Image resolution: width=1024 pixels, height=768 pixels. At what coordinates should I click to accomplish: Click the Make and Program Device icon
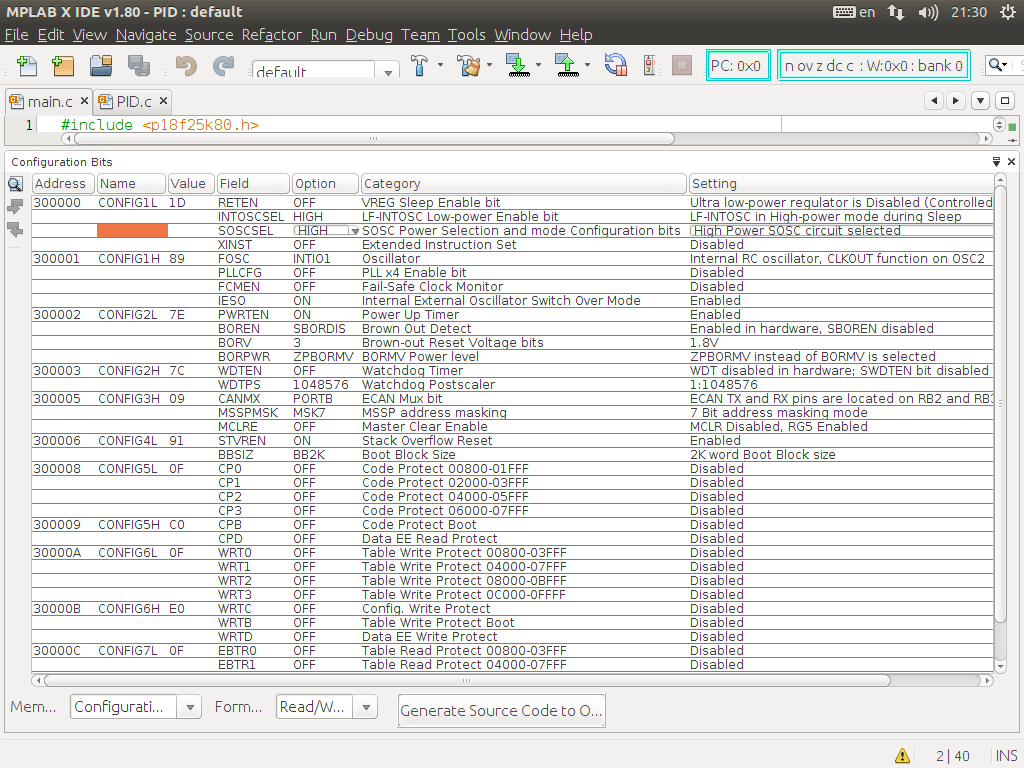click(x=518, y=65)
